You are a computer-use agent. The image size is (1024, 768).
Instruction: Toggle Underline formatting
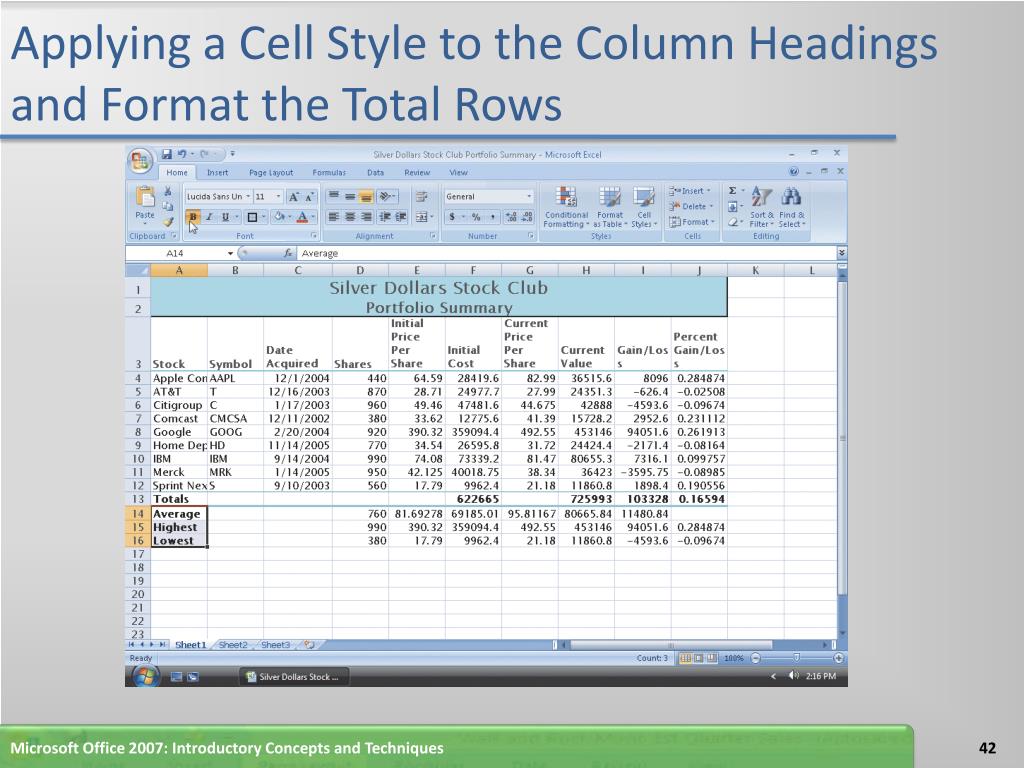225,217
